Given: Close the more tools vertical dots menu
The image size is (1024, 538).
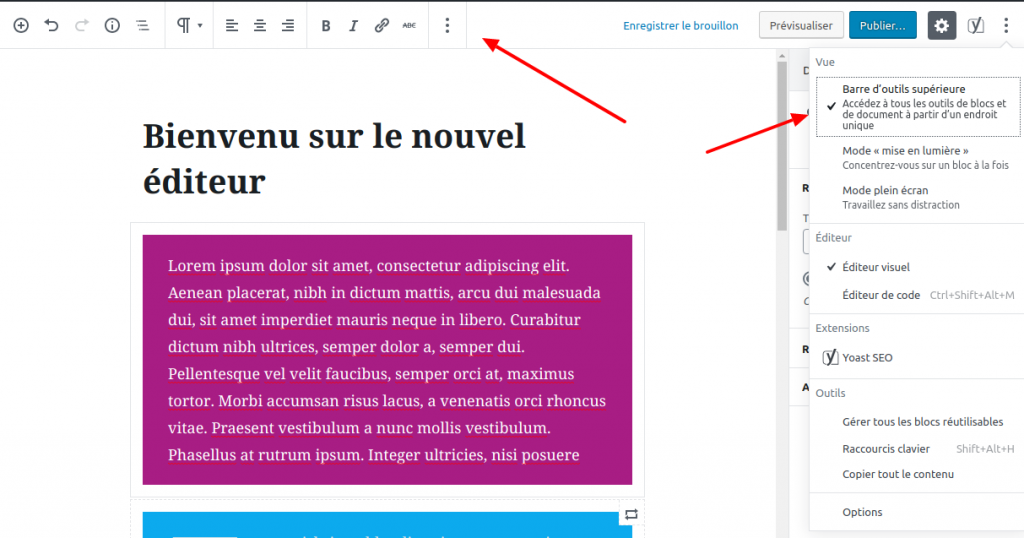Looking at the screenshot, I should point(1006,25).
